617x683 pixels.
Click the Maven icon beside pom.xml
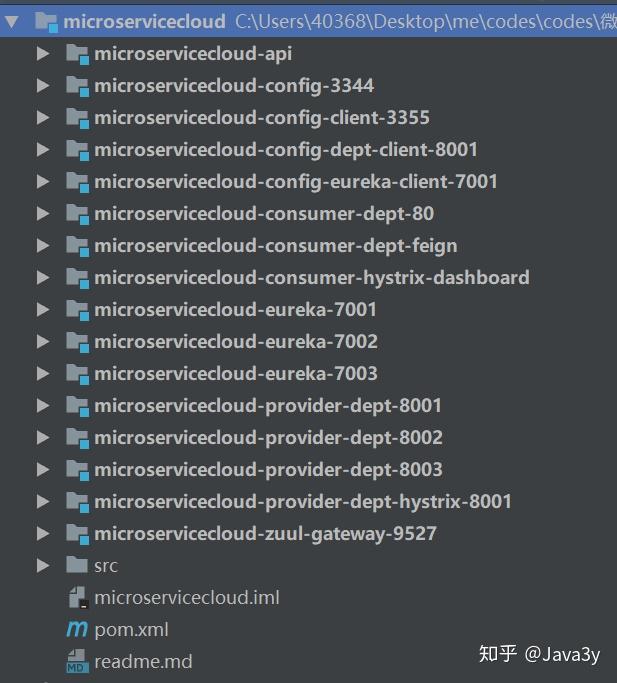tap(77, 629)
